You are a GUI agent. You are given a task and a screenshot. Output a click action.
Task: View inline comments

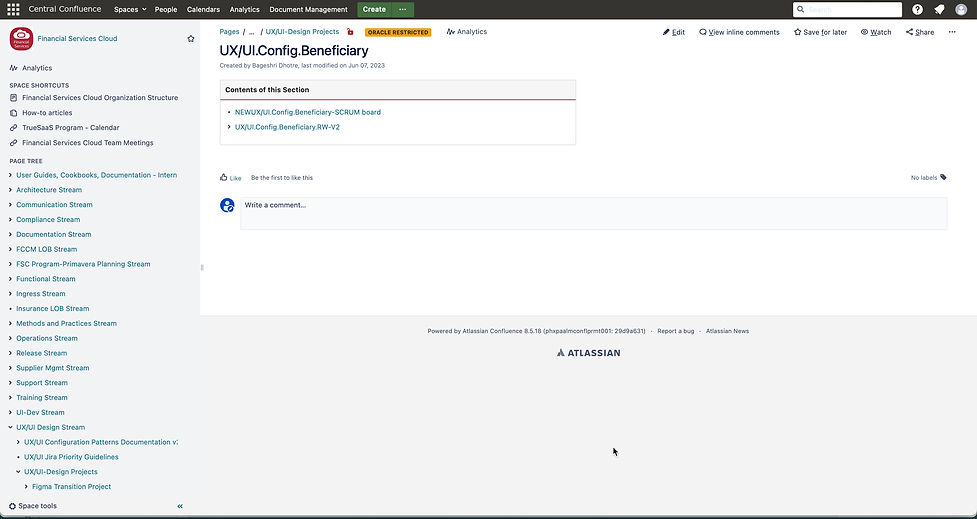[x=739, y=32]
